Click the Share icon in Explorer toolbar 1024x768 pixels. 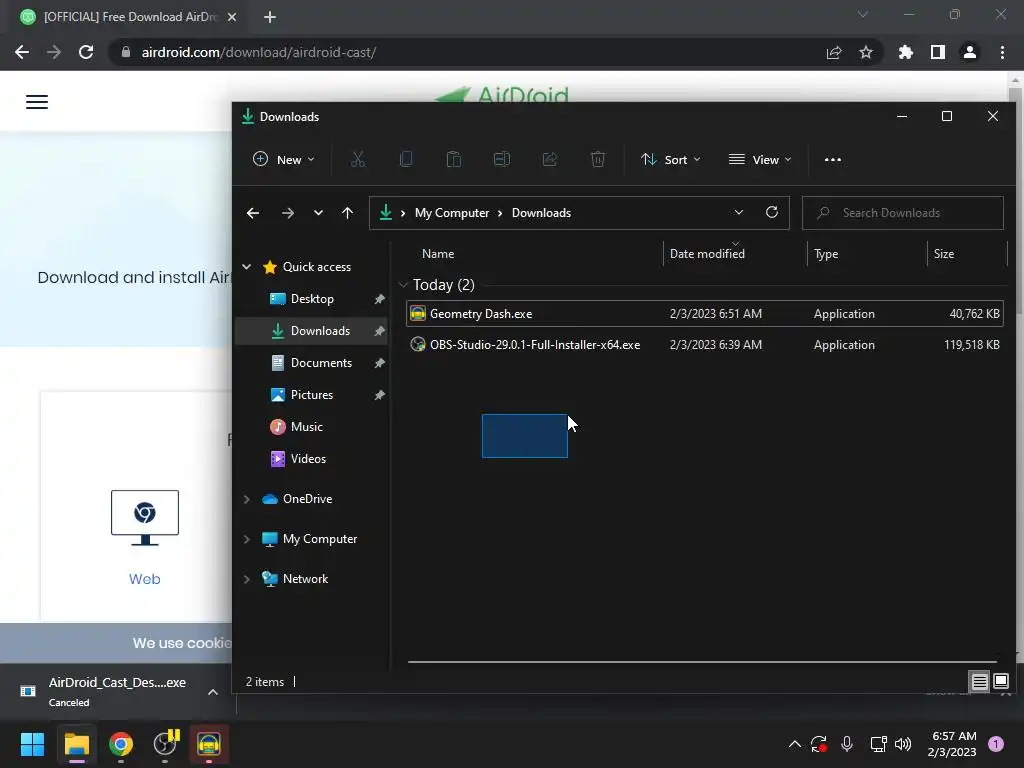point(550,159)
